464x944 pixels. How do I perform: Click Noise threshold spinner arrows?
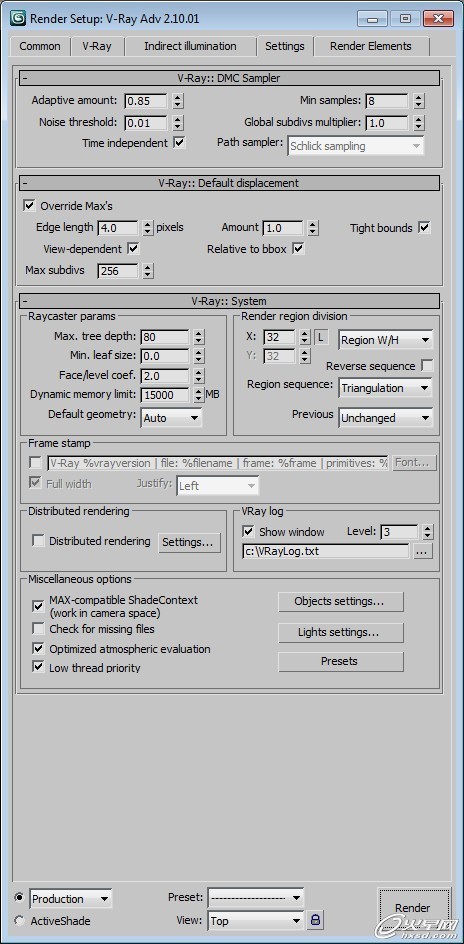click(x=178, y=123)
